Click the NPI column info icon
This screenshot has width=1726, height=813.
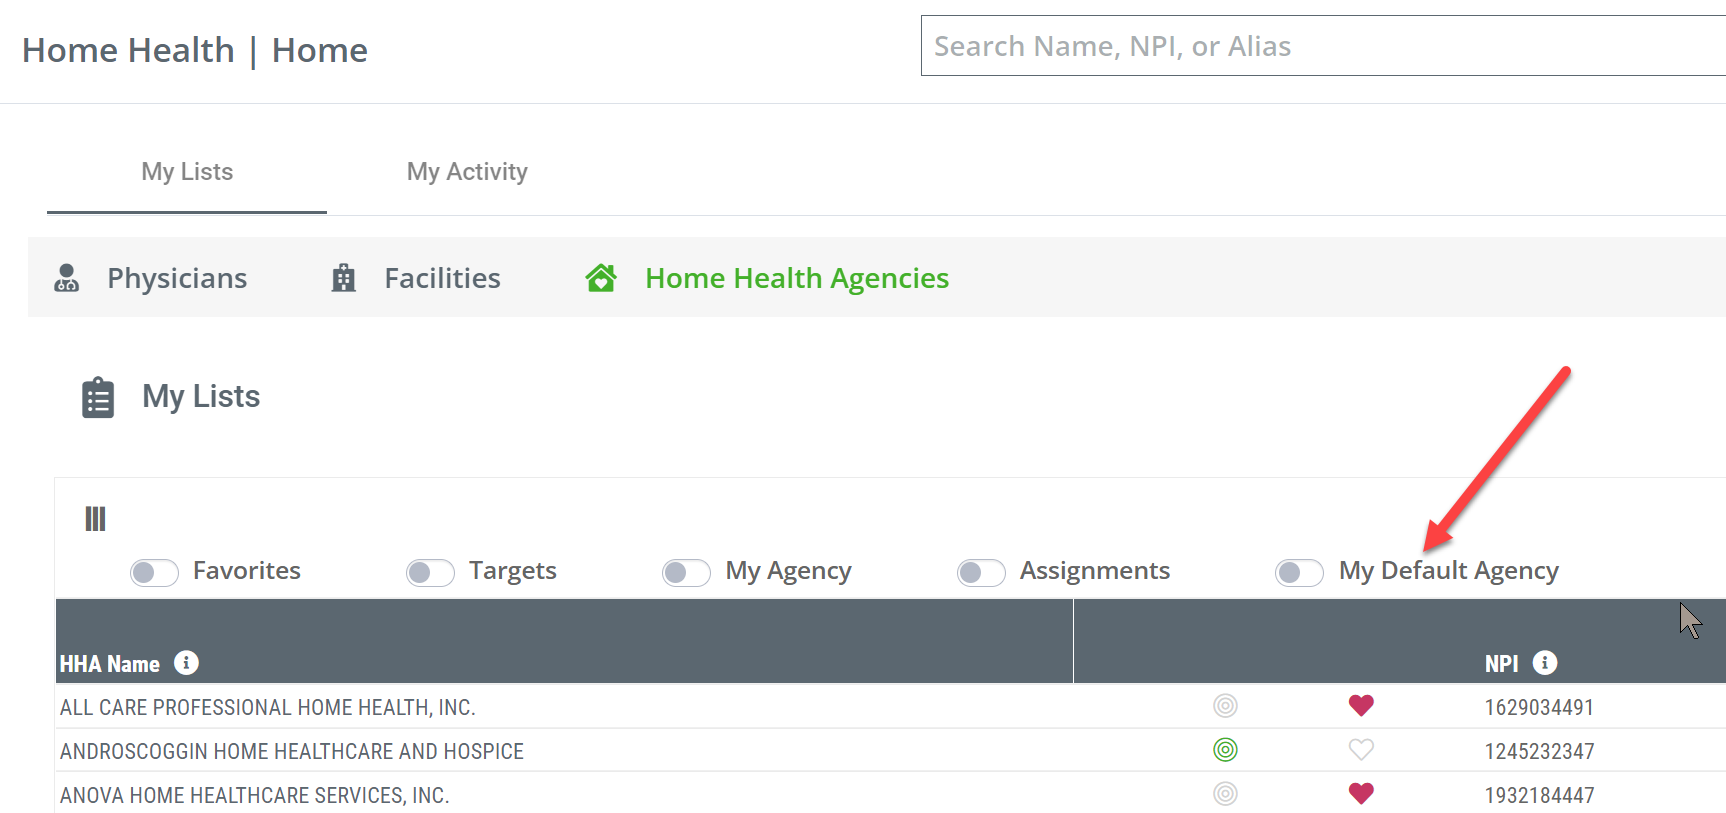pyautogui.click(x=1545, y=662)
